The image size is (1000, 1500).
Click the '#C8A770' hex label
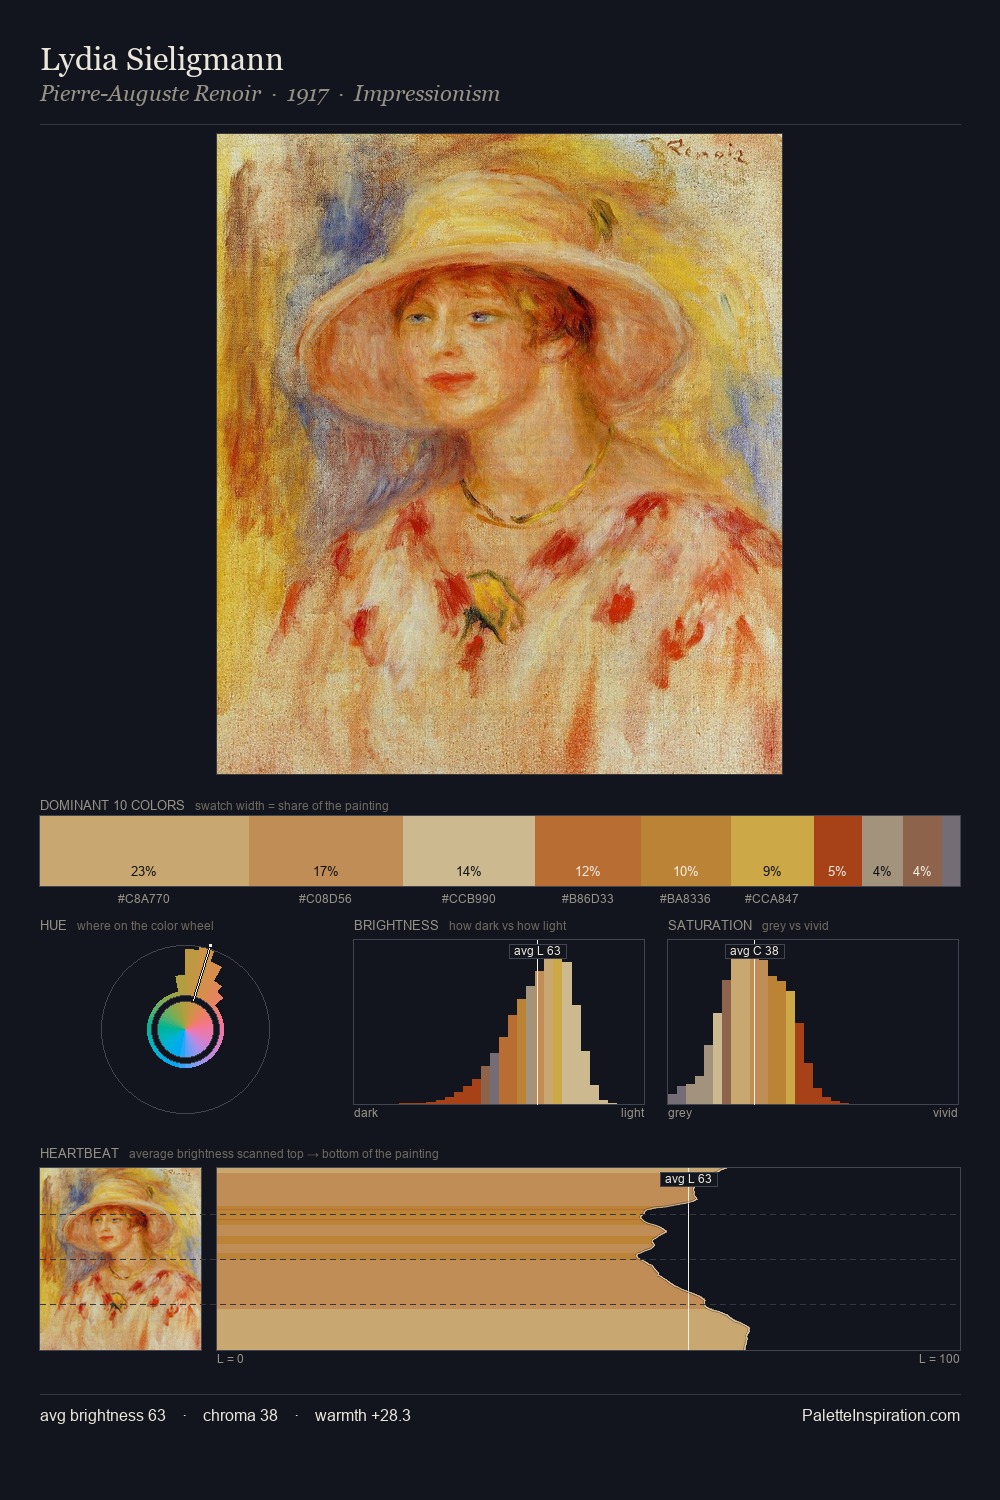point(144,899)
